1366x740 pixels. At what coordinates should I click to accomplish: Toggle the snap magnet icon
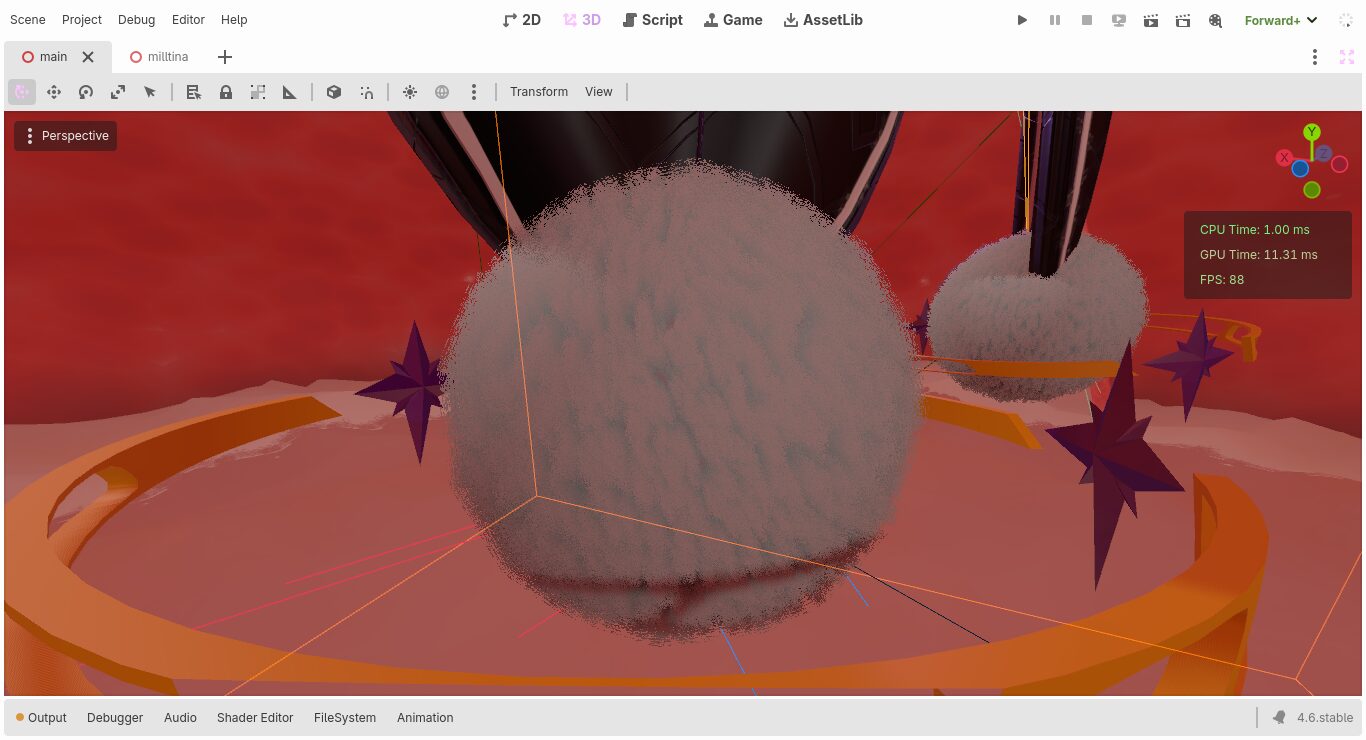coord(367,92)
